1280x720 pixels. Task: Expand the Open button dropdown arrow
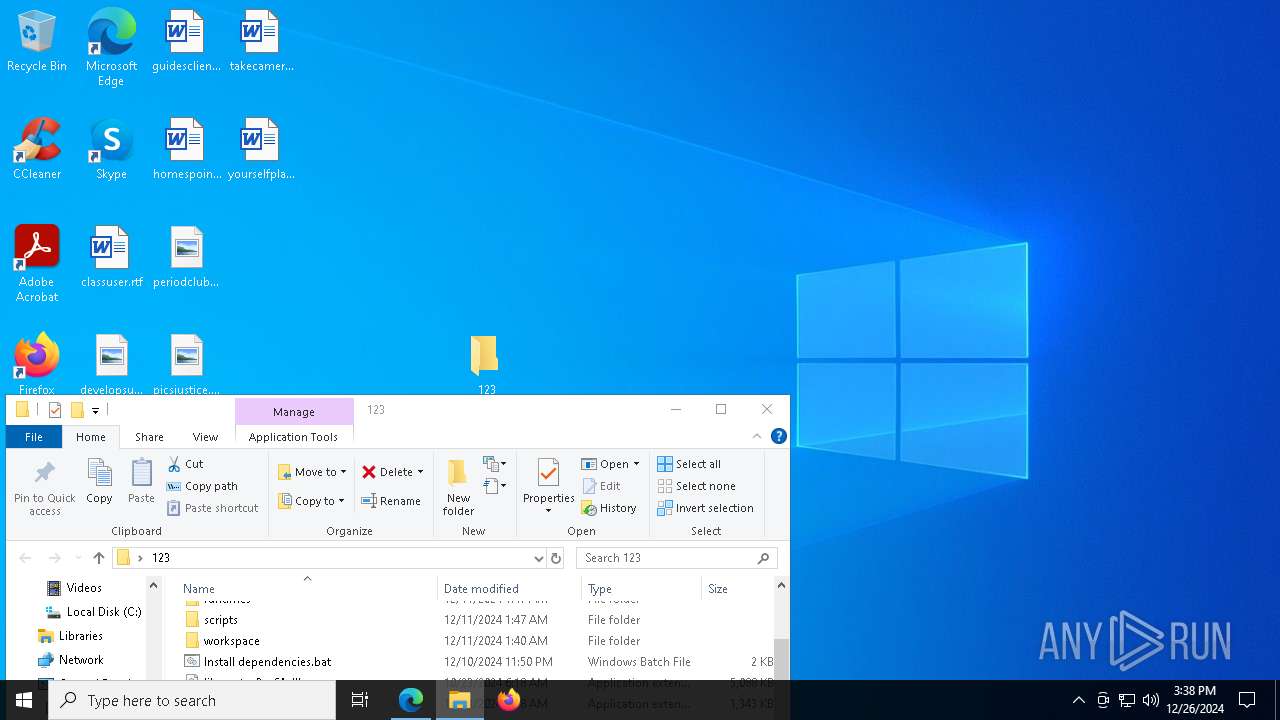coord(636,464)
